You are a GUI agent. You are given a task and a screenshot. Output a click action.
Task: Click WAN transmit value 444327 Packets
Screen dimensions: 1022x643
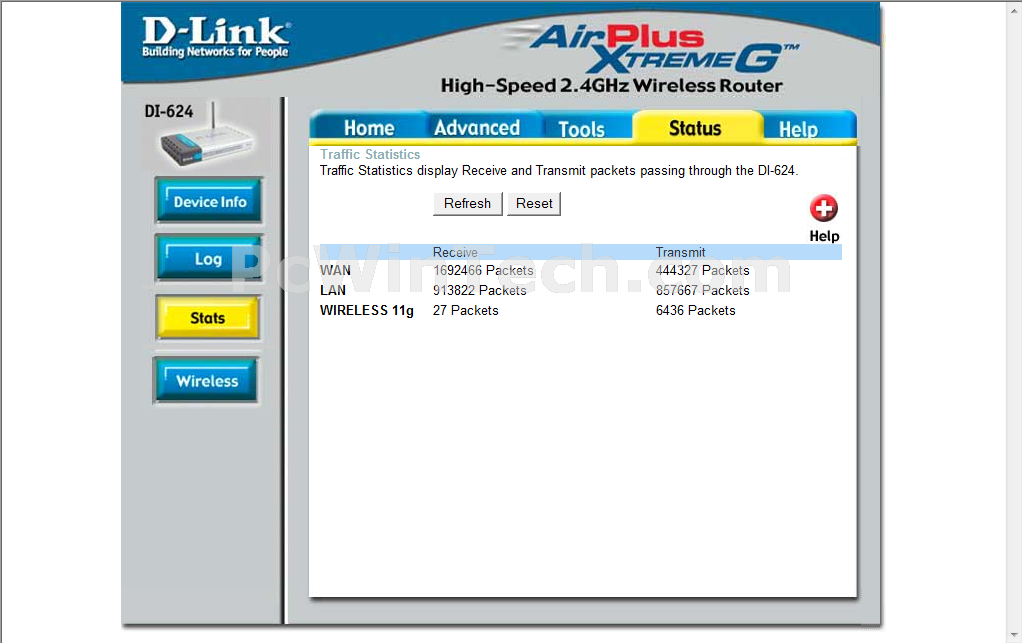[x=703, y=270]
